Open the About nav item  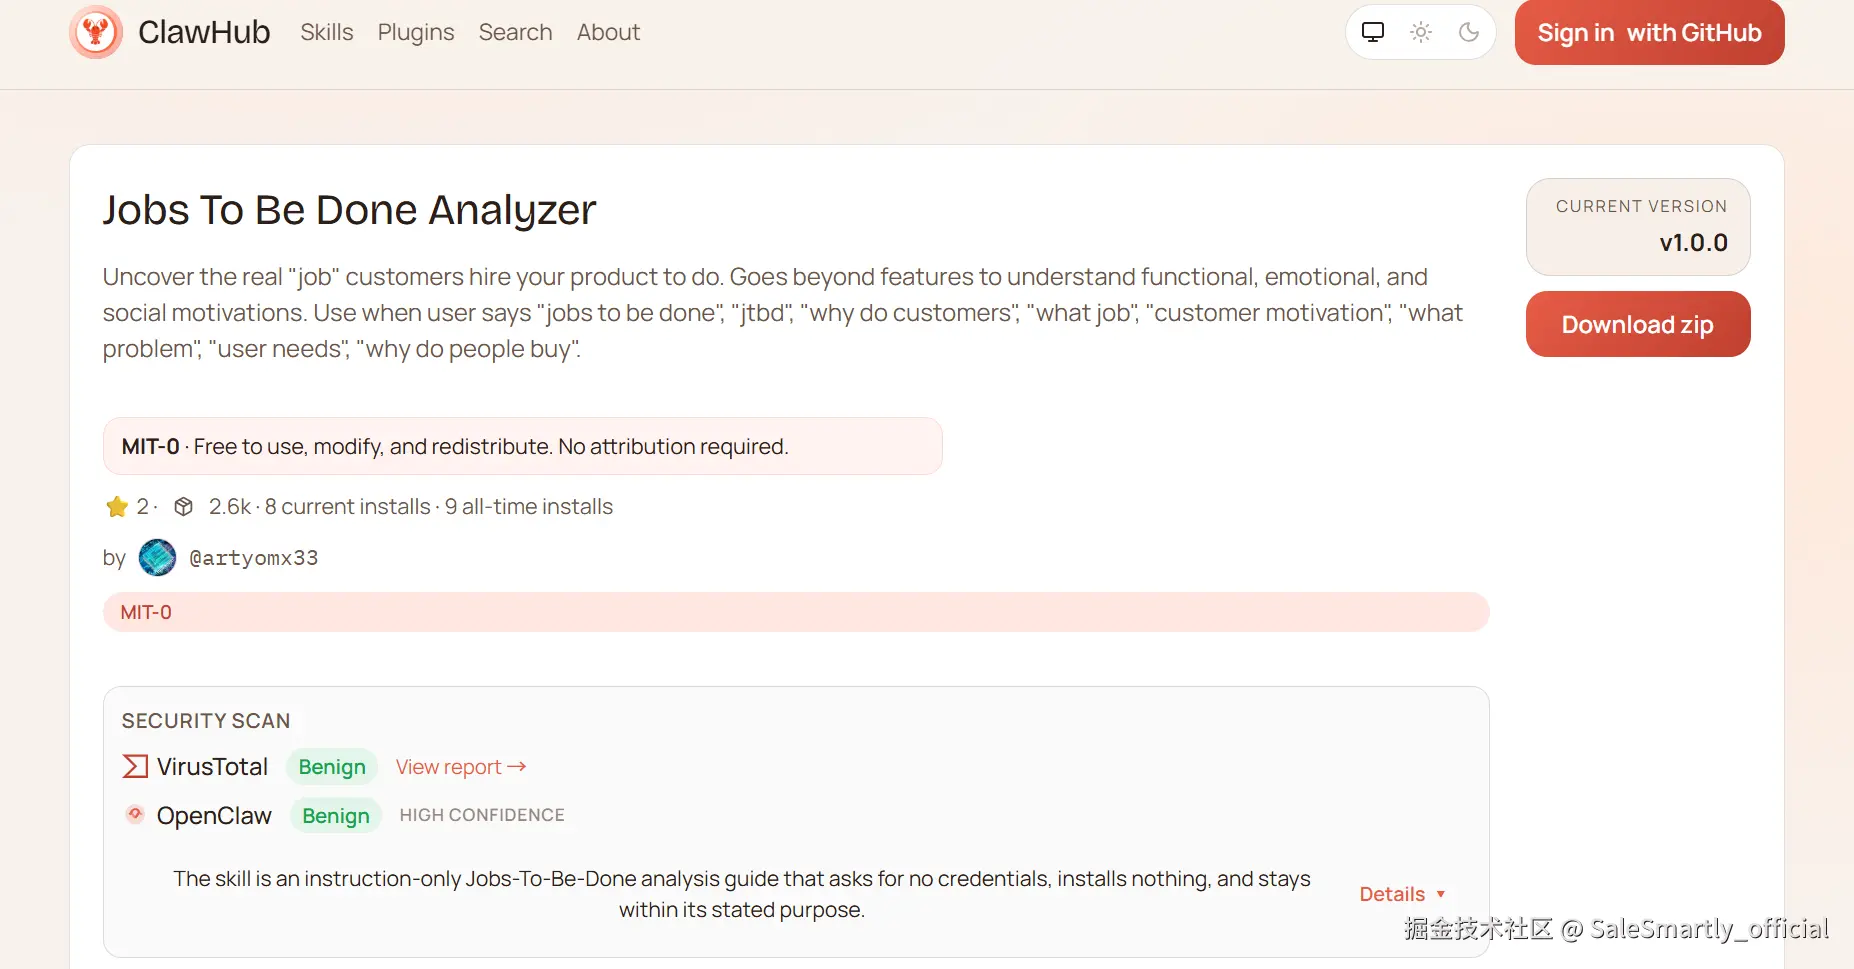[x=608, y=32]
